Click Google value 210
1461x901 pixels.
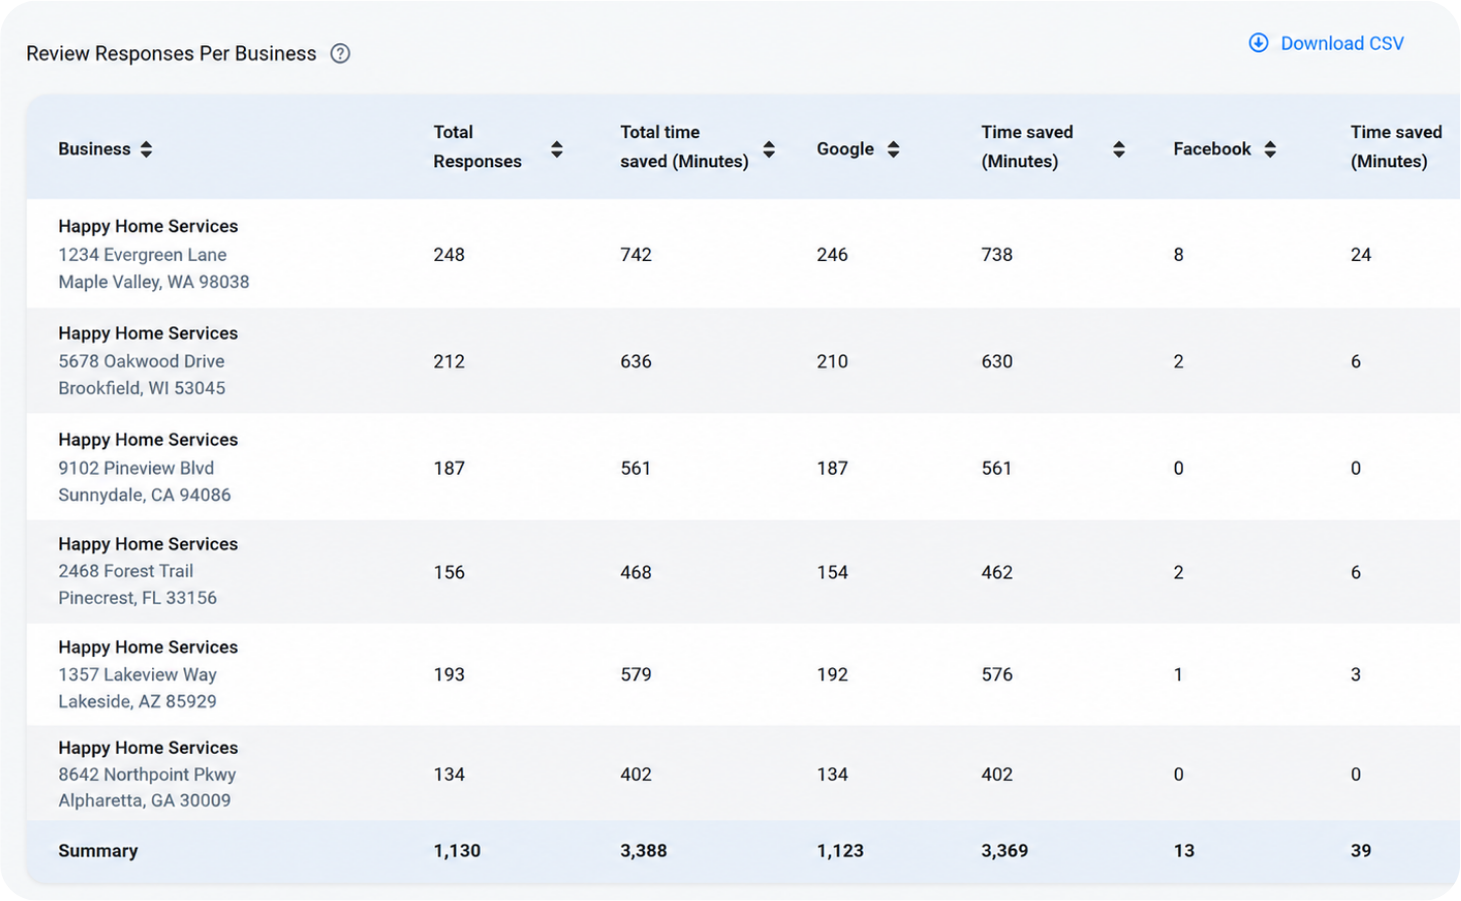click(x=832, y=361)
